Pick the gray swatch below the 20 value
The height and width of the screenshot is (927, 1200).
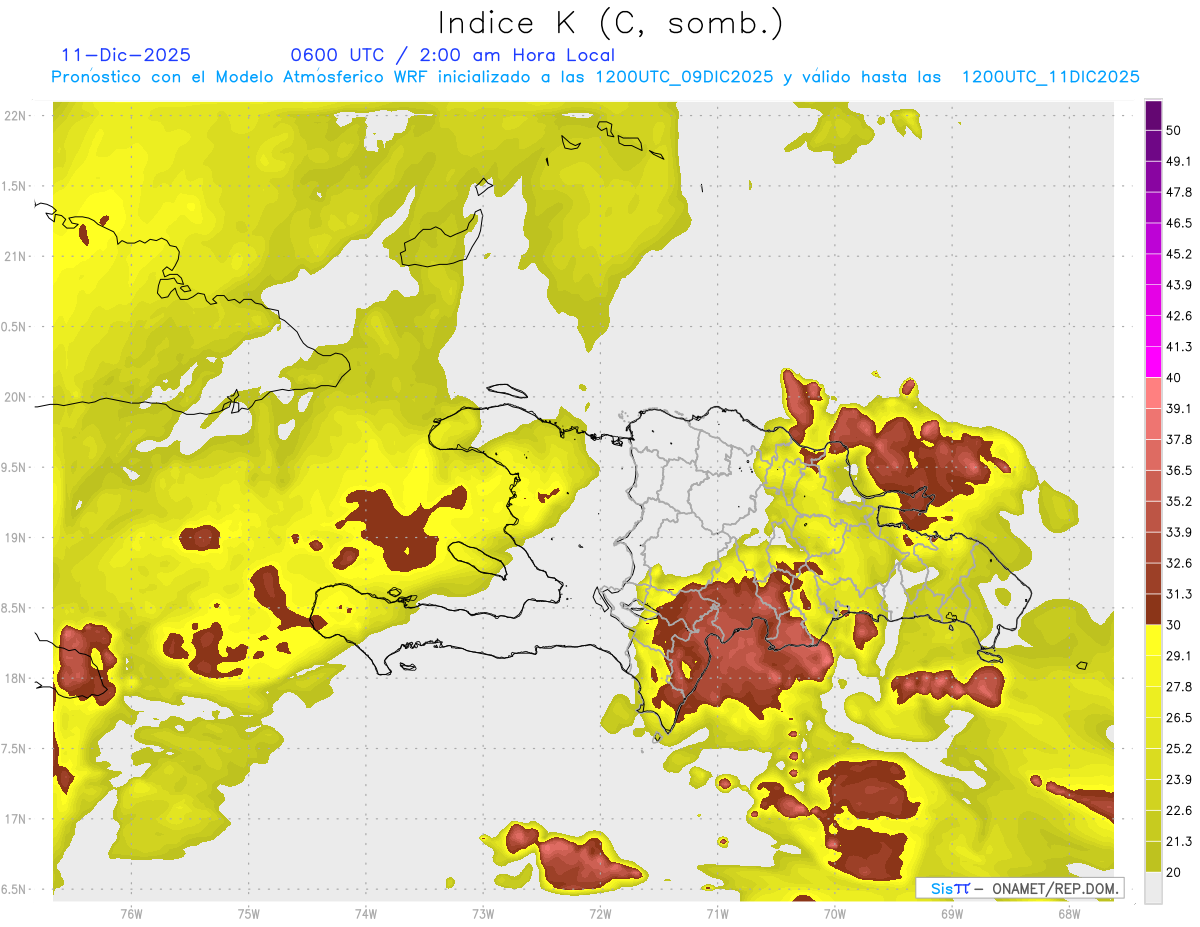coord(1154,888)
